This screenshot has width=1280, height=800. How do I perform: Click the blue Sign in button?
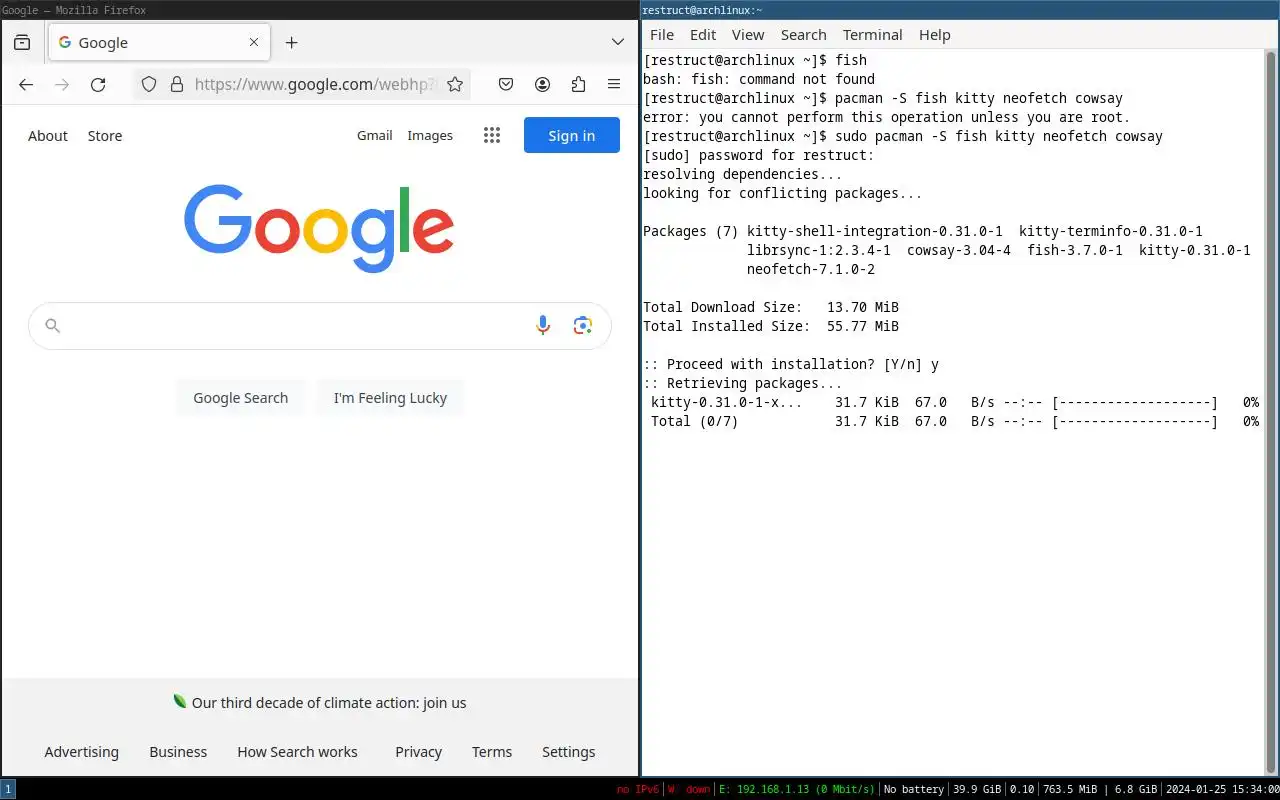click(x=572, y=135)
